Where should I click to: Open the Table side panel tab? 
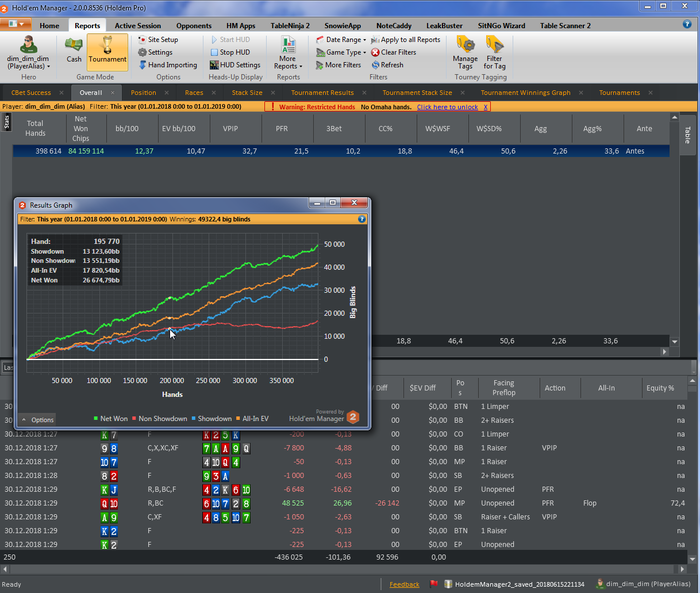pyautogui.click(x=687, y=135)
